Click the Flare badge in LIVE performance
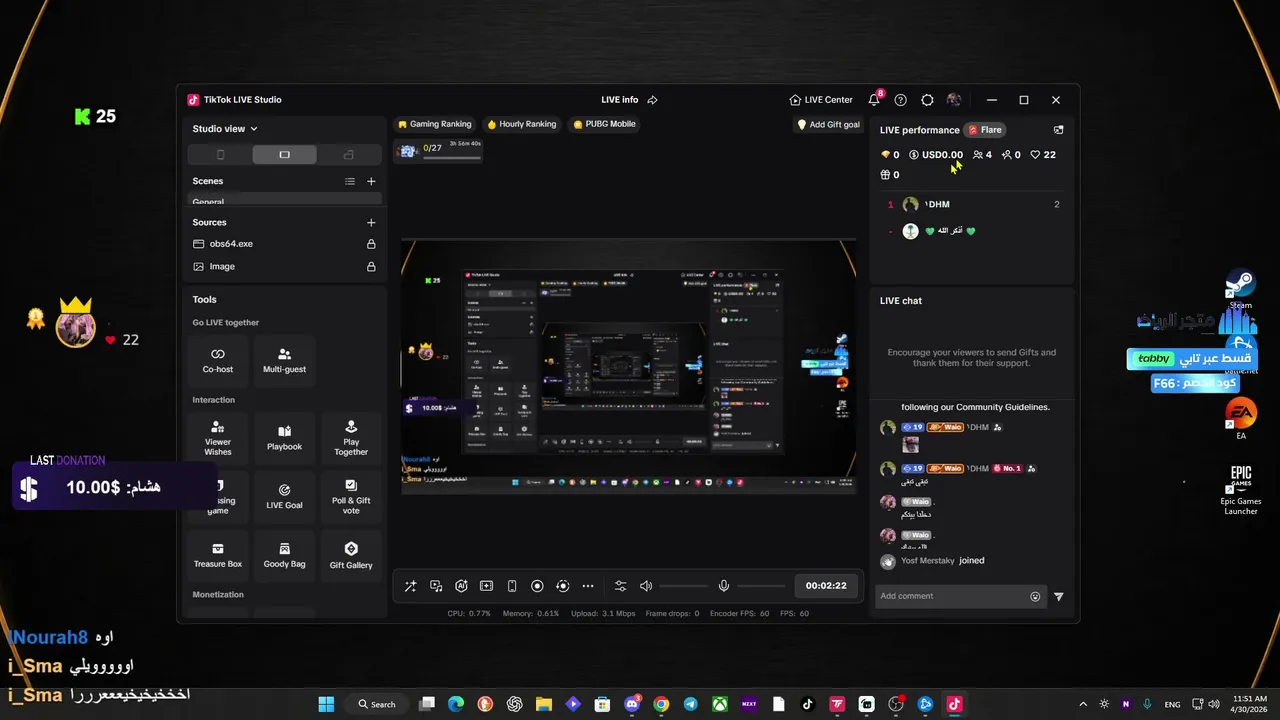 (x=985, y=130)
